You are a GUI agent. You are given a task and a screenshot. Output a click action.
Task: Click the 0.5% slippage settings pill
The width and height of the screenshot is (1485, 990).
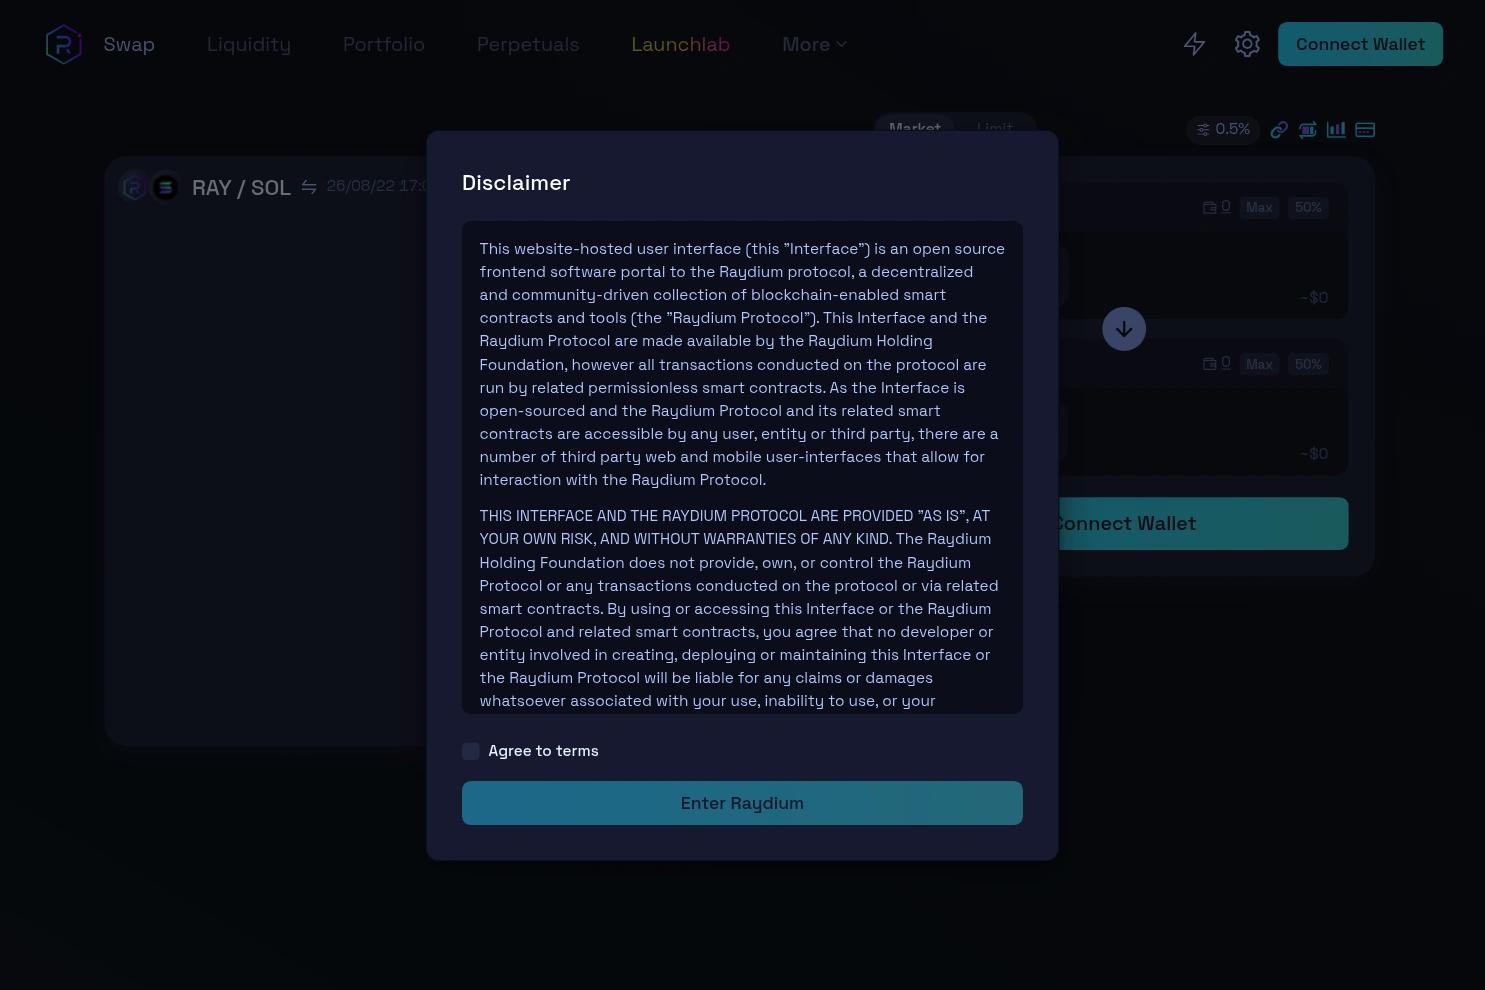point(1223,130)
